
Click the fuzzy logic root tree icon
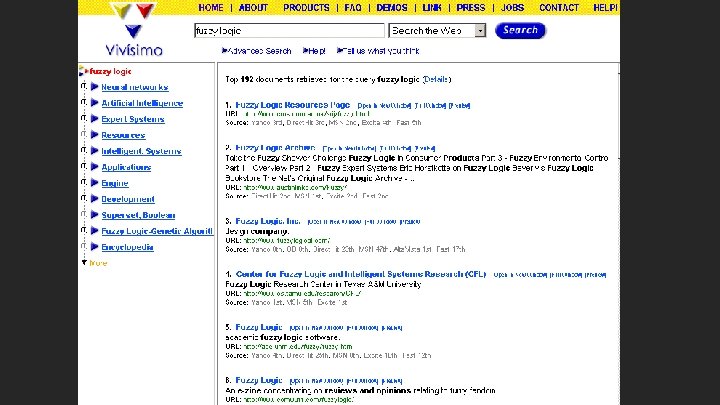tap(82, 71)
